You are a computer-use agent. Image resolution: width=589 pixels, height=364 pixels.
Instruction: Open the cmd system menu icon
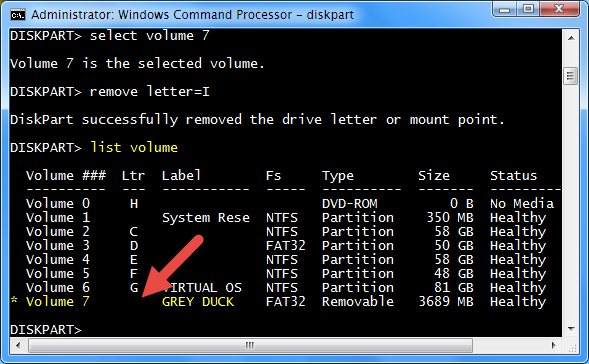pos(18,15)
